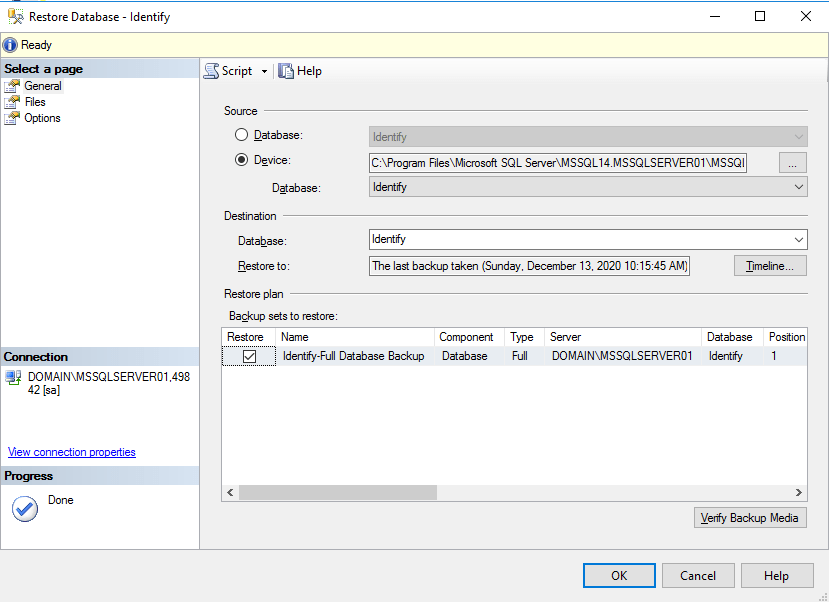The image size is (829, 602).
Task: Select the Database source radio button
Action: coord(240,135)
